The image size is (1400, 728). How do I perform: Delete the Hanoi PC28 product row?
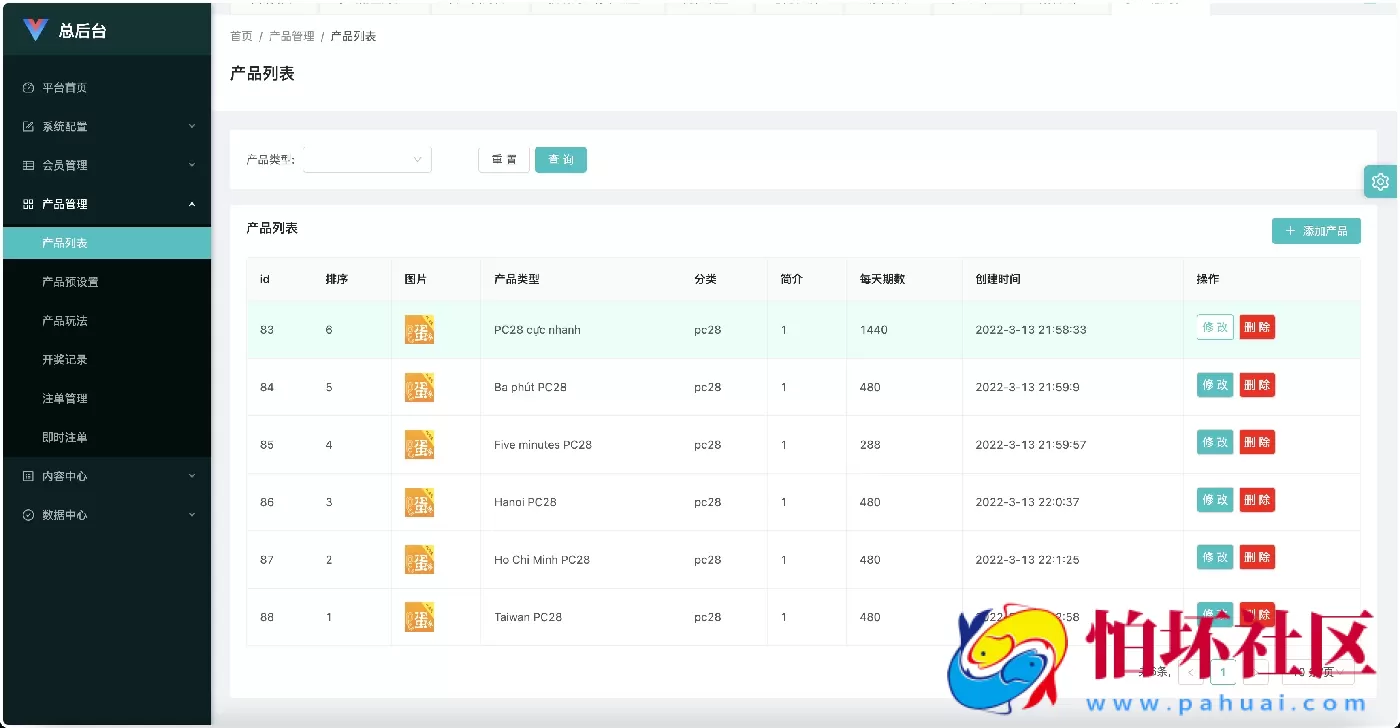[1257, 500]
